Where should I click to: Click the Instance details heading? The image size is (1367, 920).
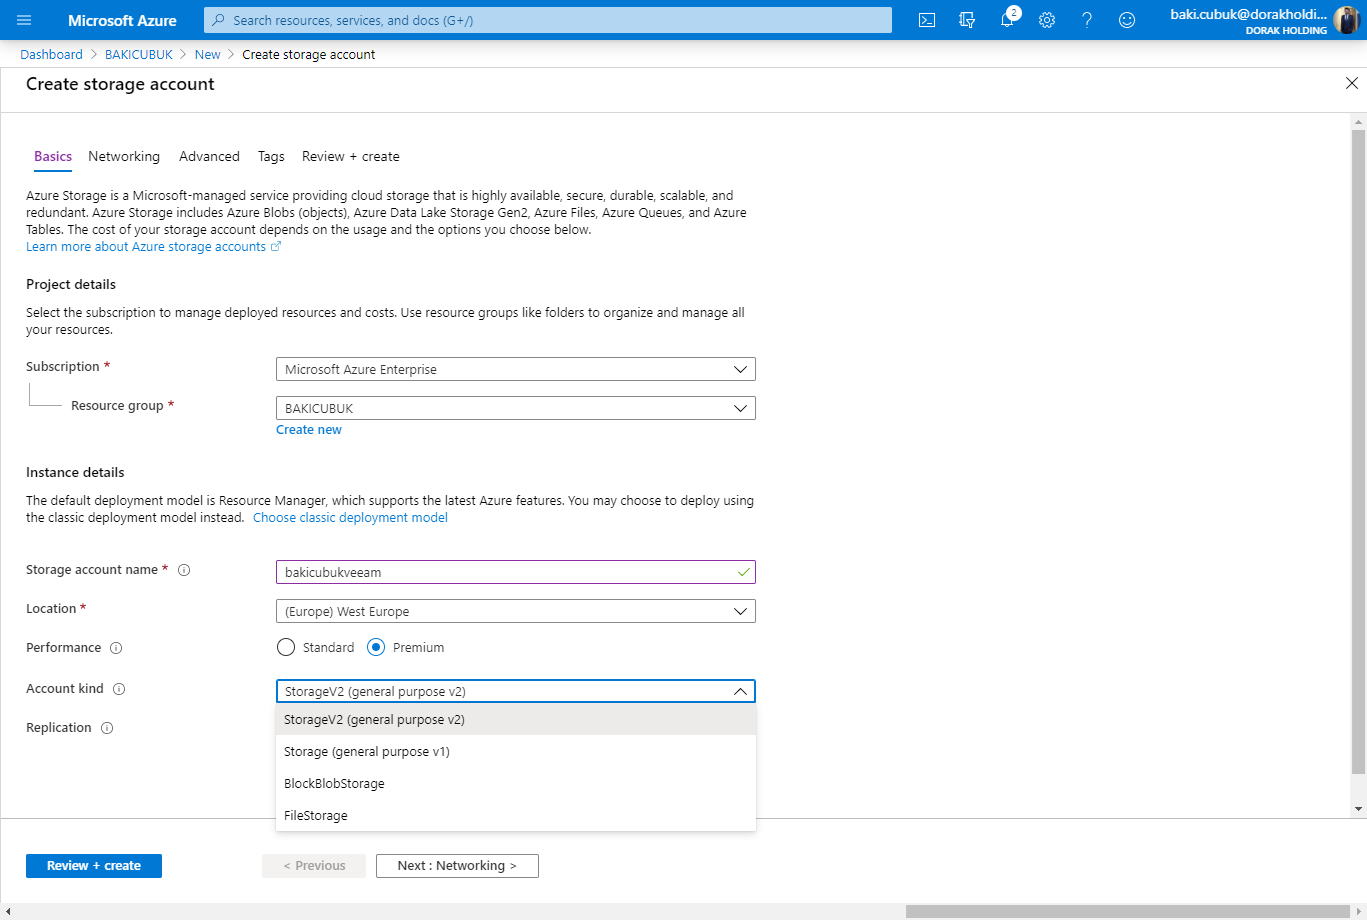pyautogui.click(x=75, y=472)
